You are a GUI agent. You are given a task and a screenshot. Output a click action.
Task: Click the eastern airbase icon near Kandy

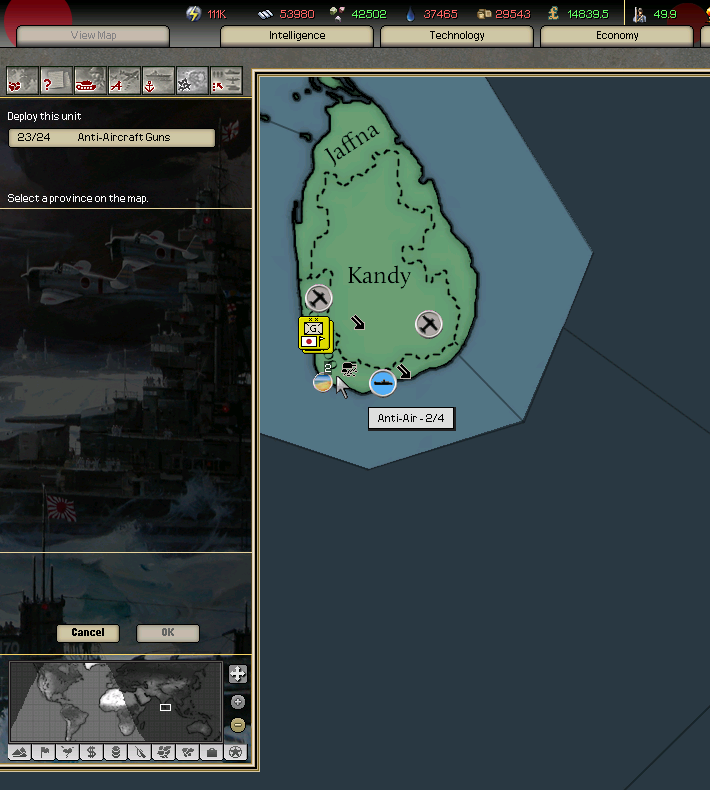(429, 323)
